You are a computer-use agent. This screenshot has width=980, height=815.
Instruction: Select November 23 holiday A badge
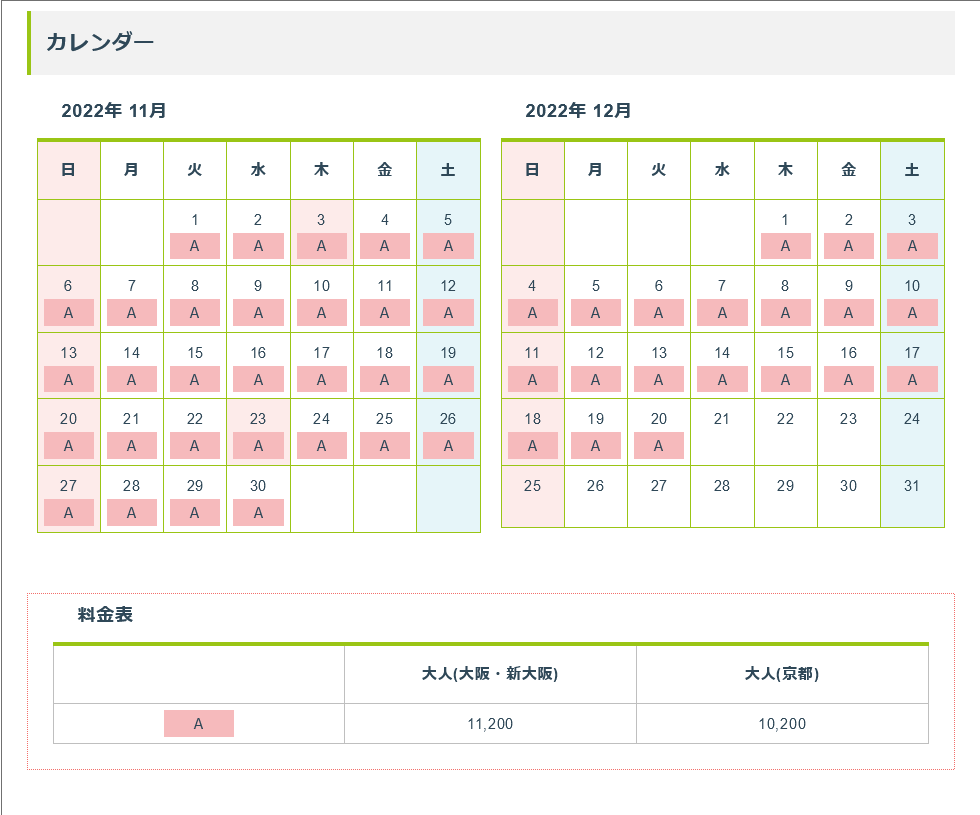coord(258,446)
